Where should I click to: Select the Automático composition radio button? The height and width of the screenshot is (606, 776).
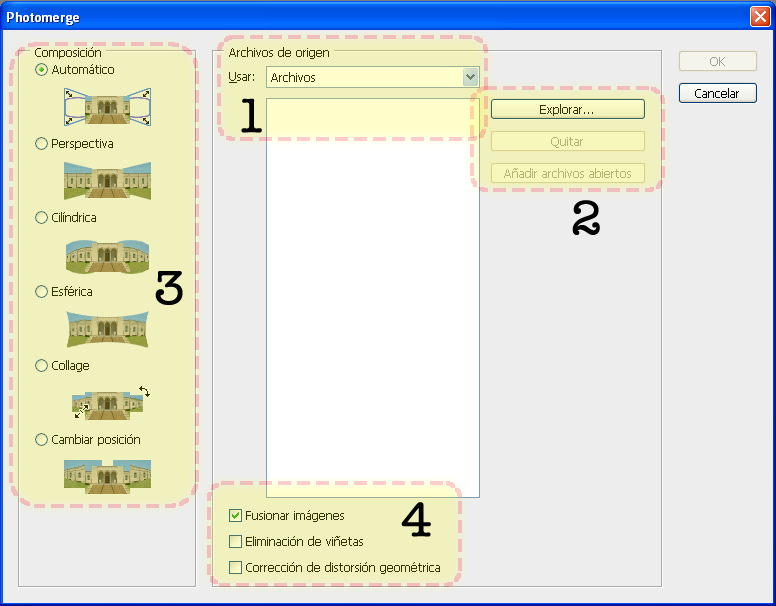[x=42, y=70]
